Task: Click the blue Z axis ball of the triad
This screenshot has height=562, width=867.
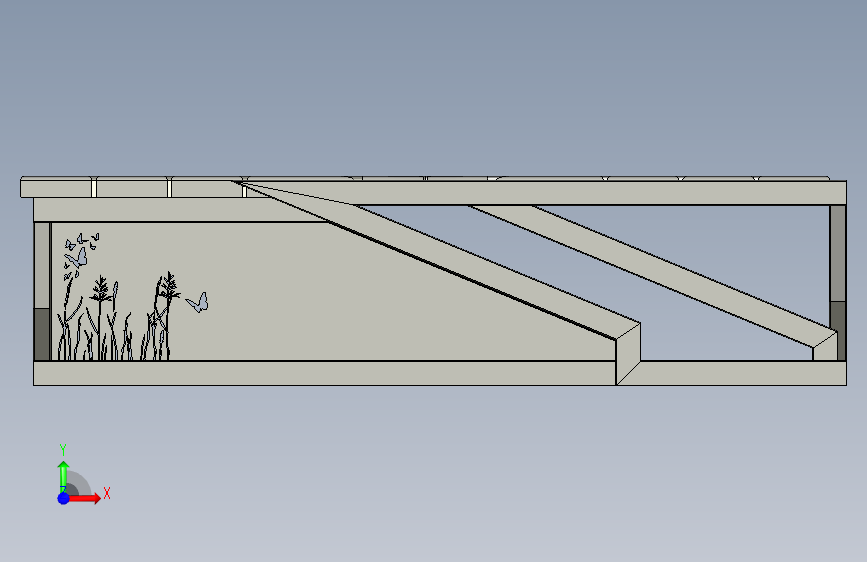Action: [x=64, y=498]
